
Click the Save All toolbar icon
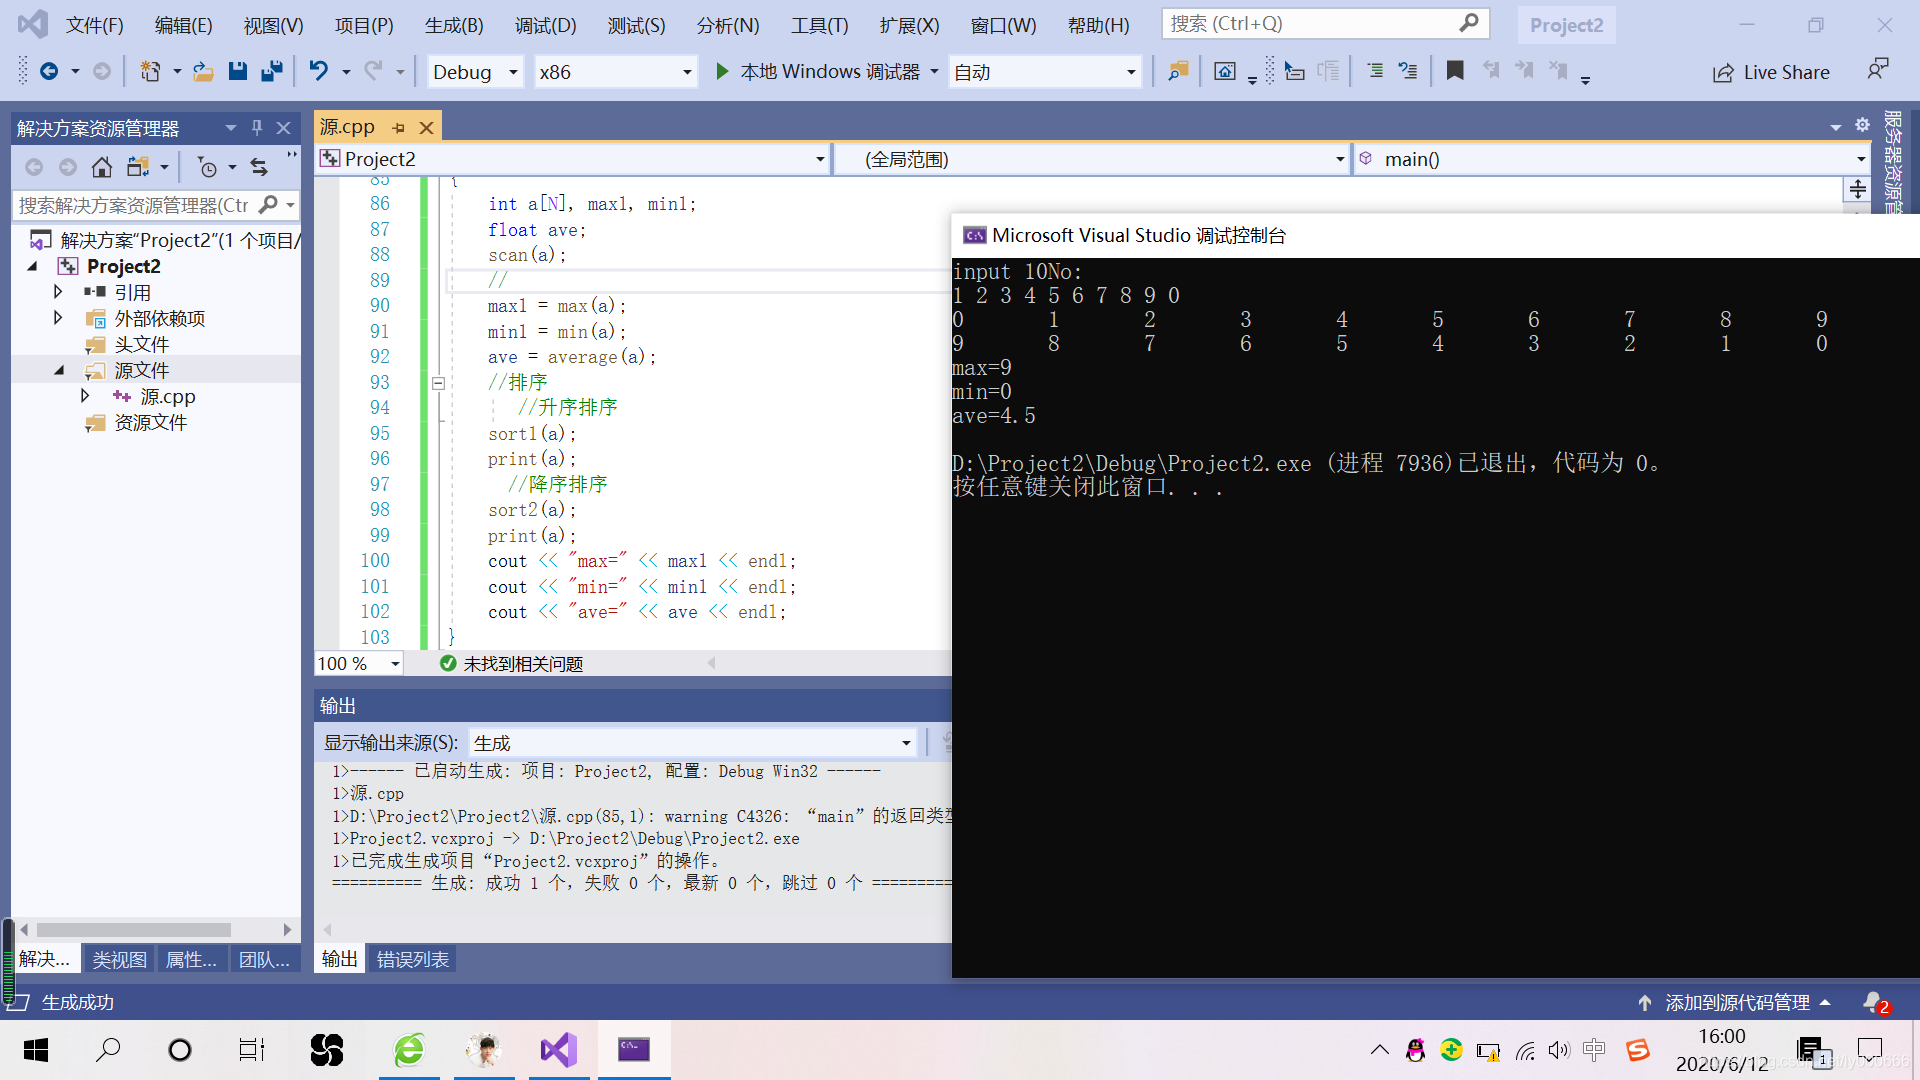[271, 71]
